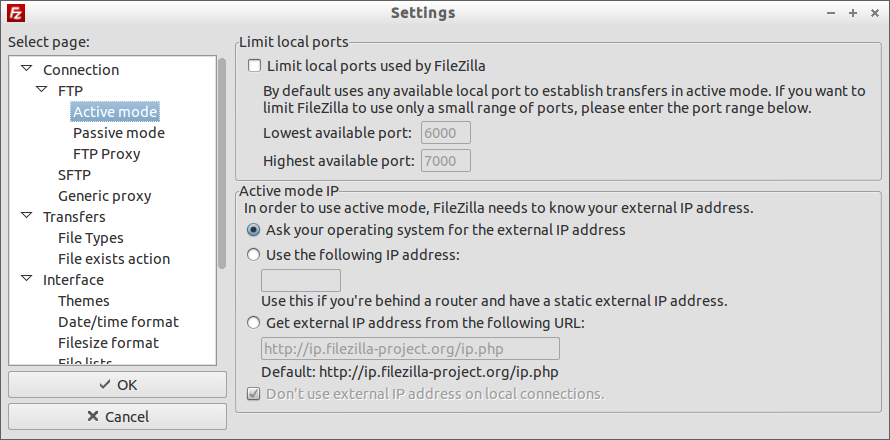
Task: Enable Limit local ports used by FileZilla
Action: tap(254, 66)
